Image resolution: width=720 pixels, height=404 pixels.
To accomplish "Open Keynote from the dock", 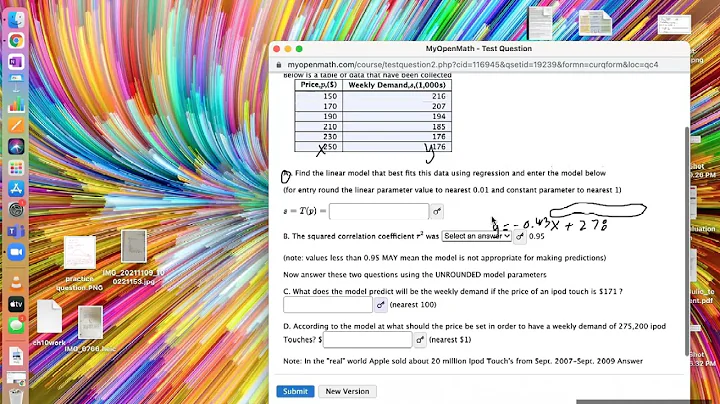I will 16,83.
